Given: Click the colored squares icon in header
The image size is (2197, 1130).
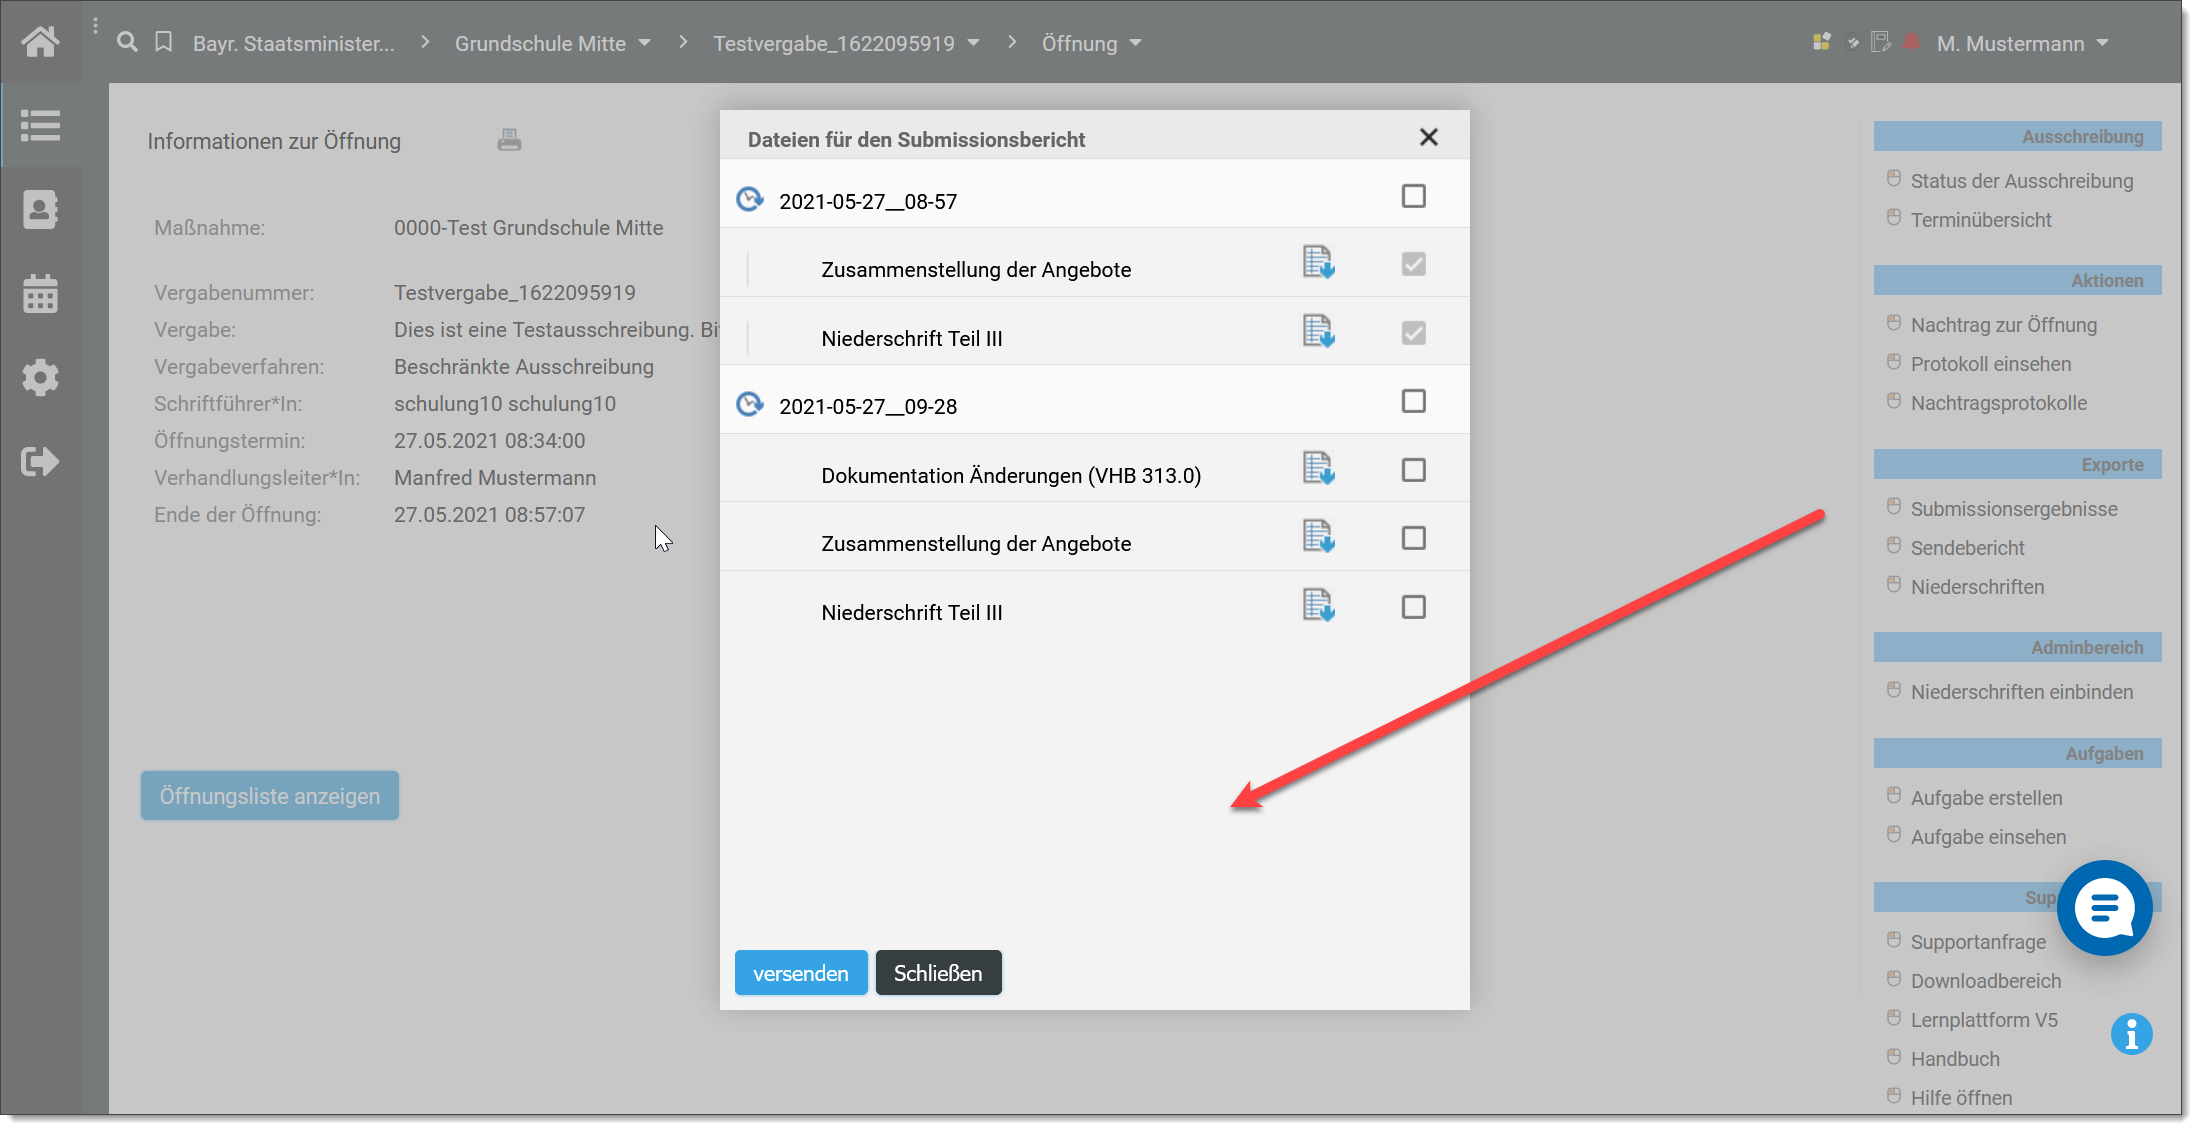Looking at the screenshot, I should 1822,42.
